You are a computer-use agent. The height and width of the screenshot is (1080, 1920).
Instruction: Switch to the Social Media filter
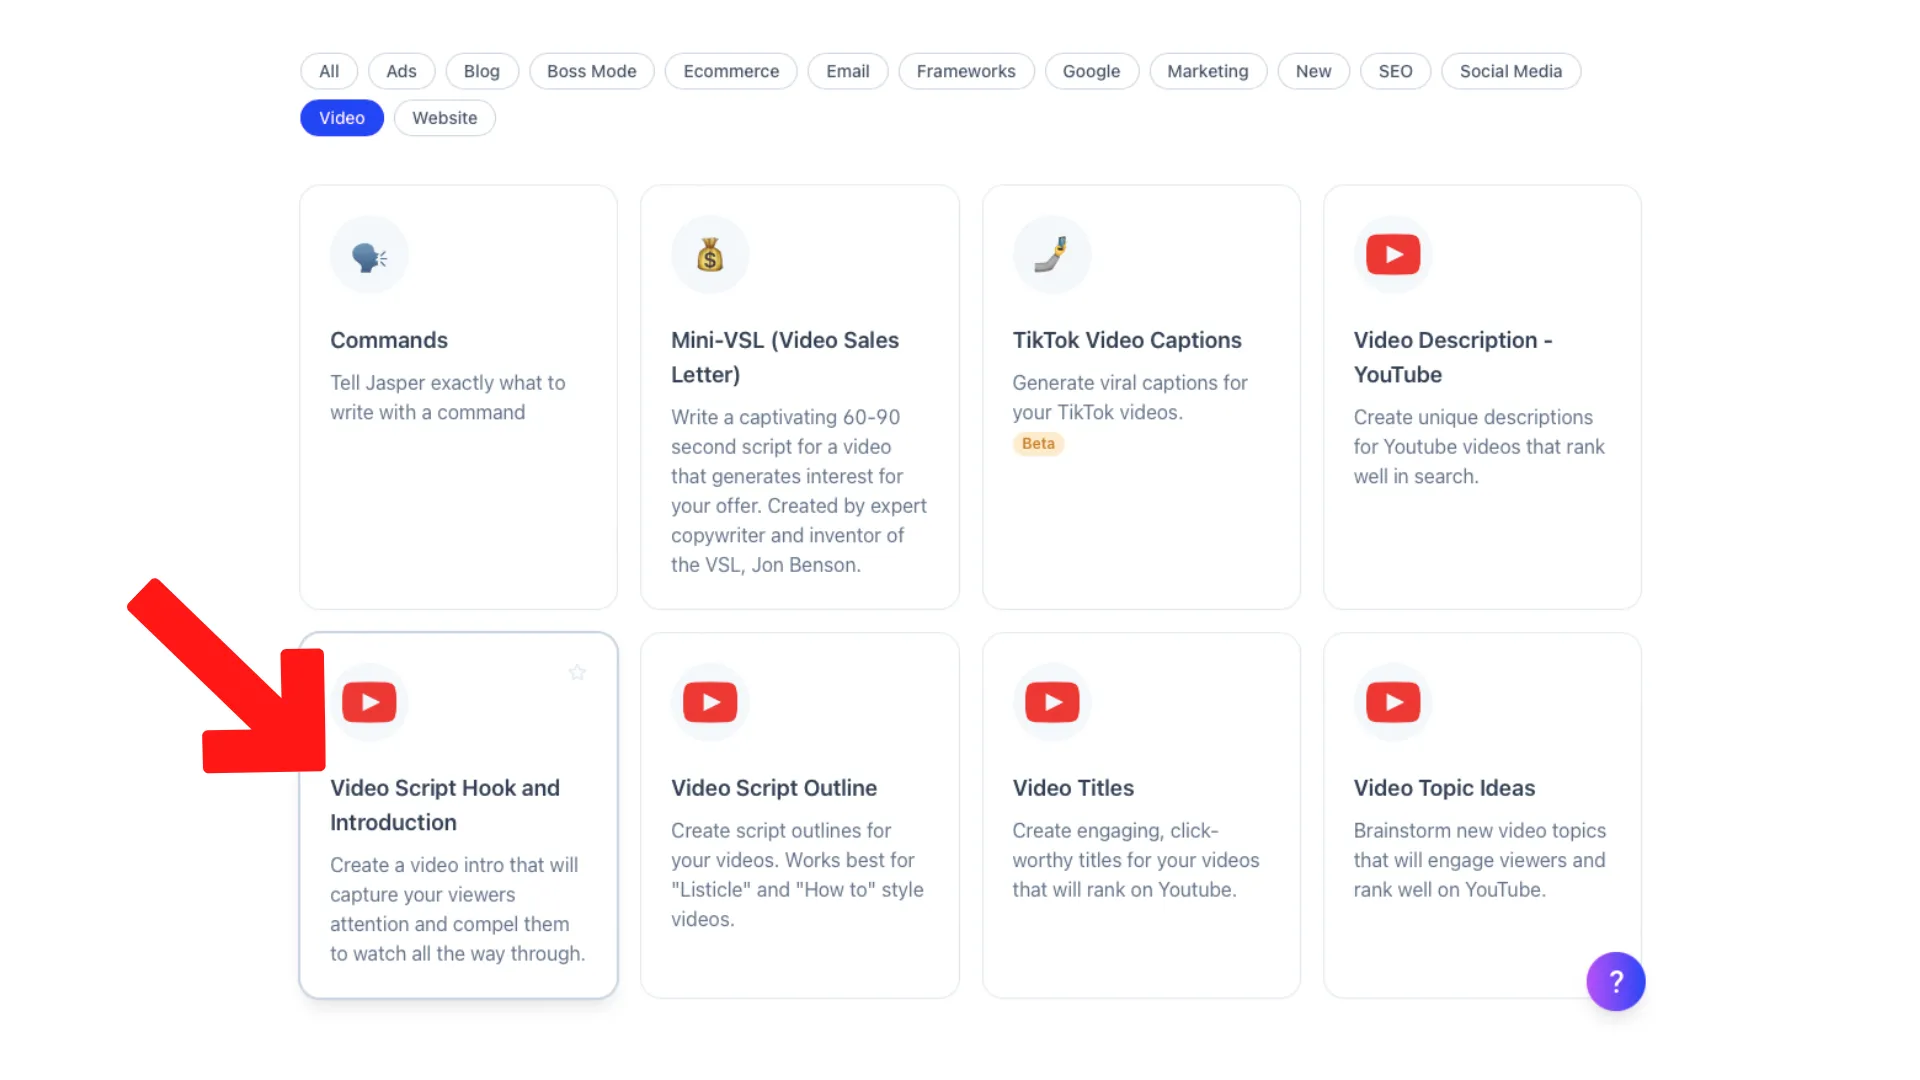pos(1511,71)
